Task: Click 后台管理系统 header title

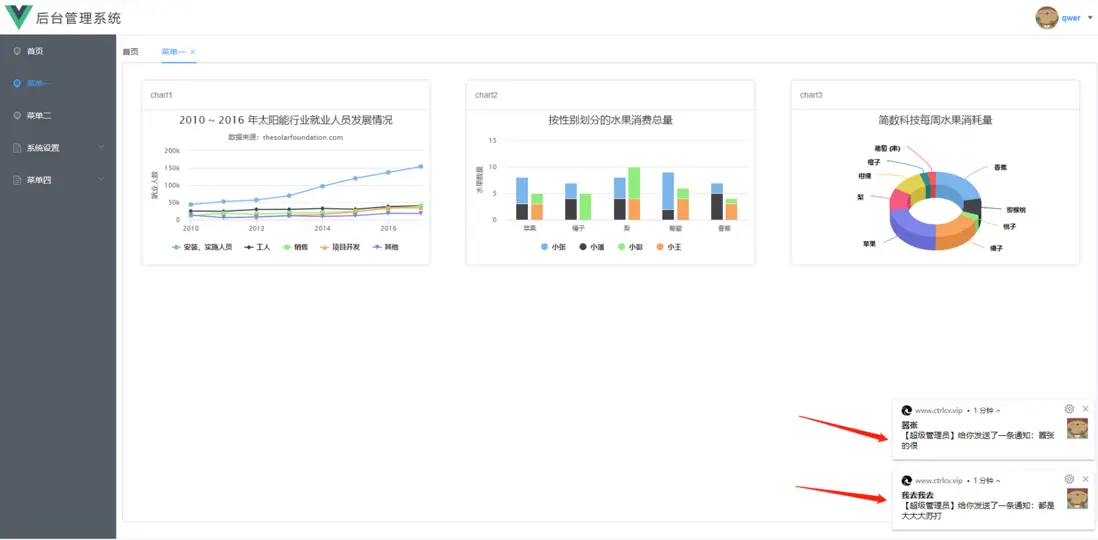Action: coord(78,18)
